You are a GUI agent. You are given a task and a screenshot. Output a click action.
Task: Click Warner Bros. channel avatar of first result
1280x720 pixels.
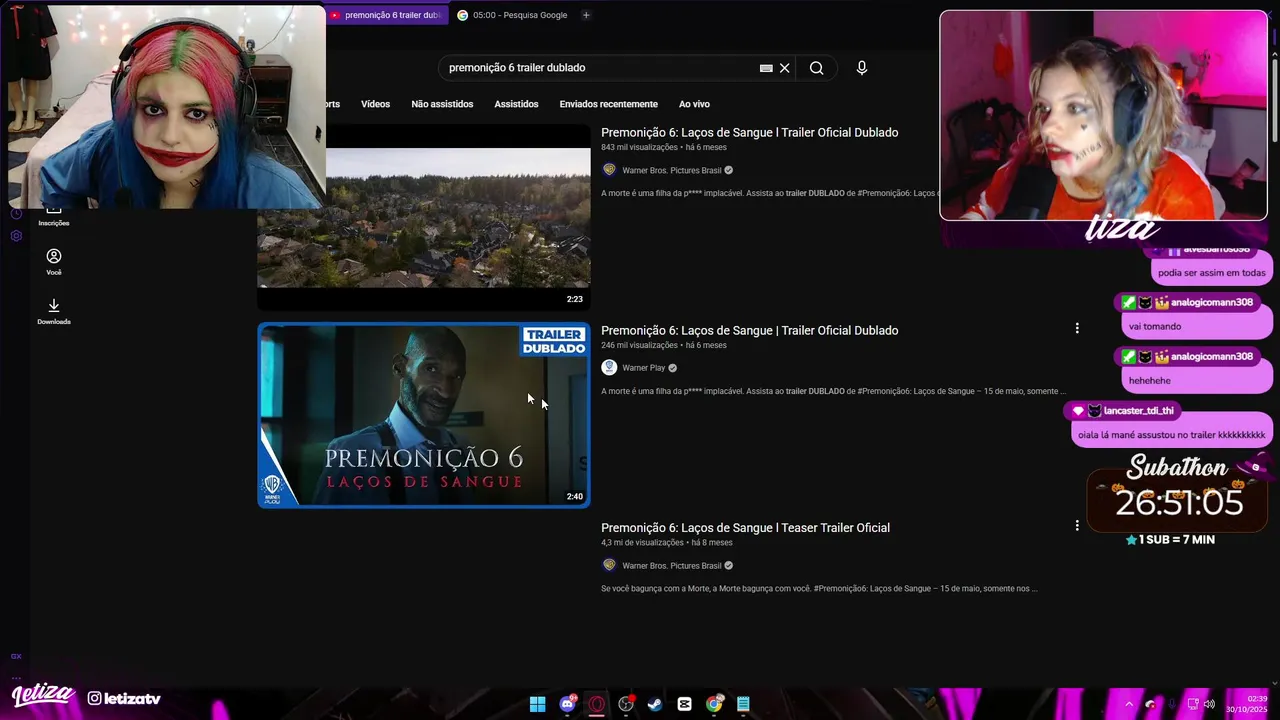point(609,170)
